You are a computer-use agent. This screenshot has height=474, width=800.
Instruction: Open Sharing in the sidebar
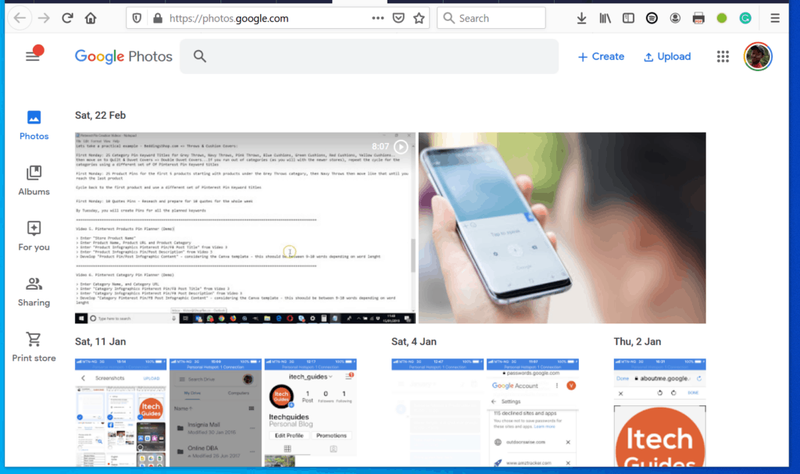[34, 292]
